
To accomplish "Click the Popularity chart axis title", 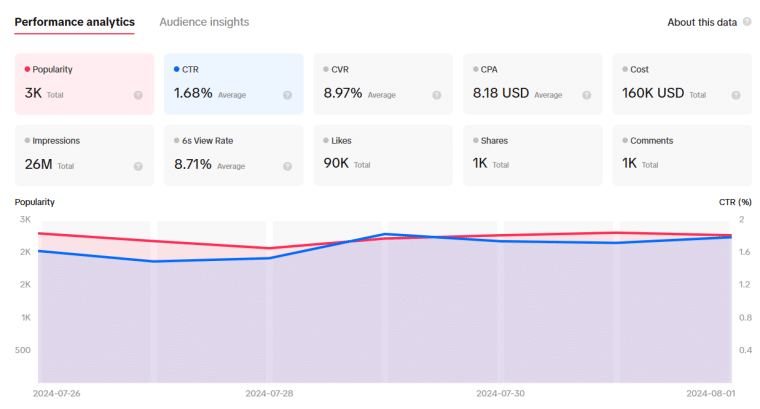I will [x=34, y=202].
